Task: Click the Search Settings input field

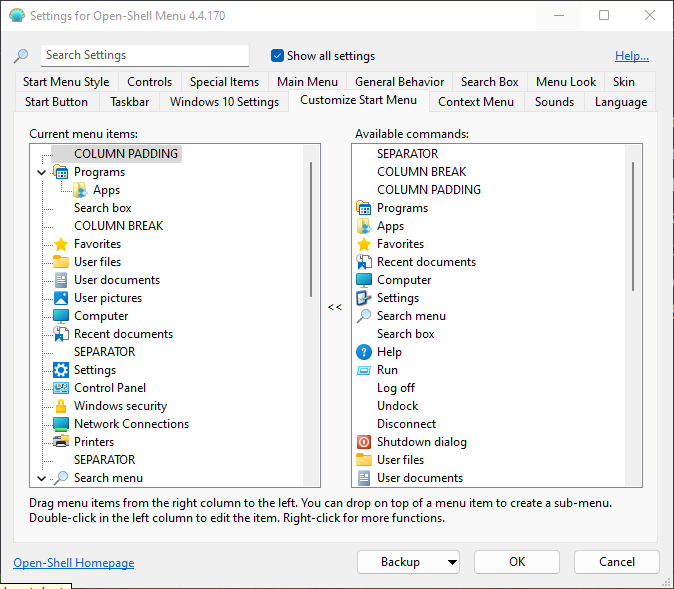Action: pos(145,55)
